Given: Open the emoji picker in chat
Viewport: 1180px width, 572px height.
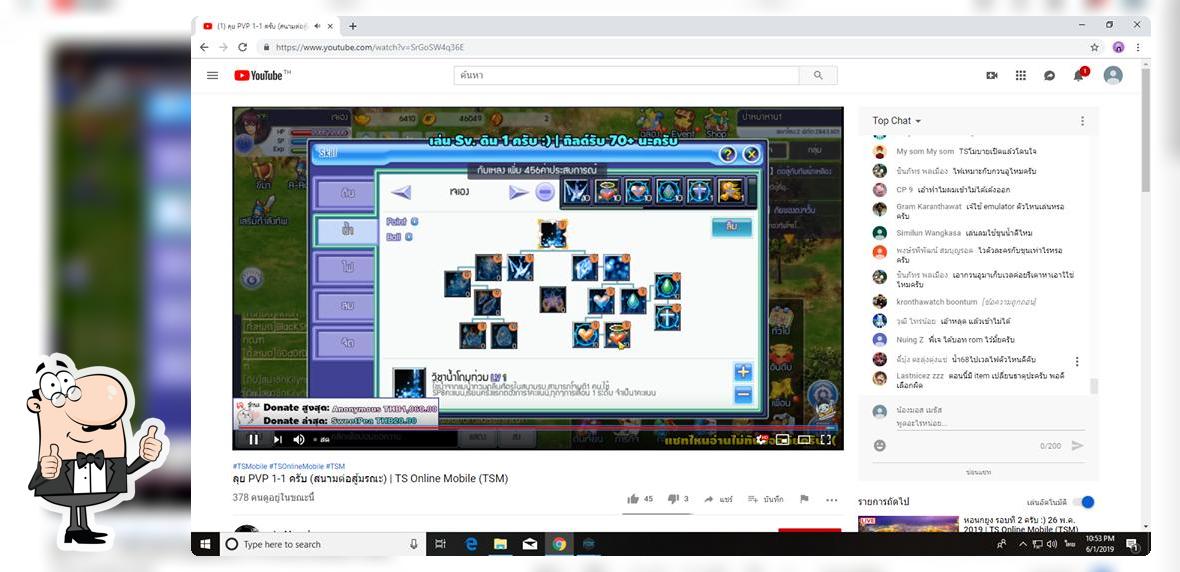Looking at the screenshot, I should click(880, 446).
